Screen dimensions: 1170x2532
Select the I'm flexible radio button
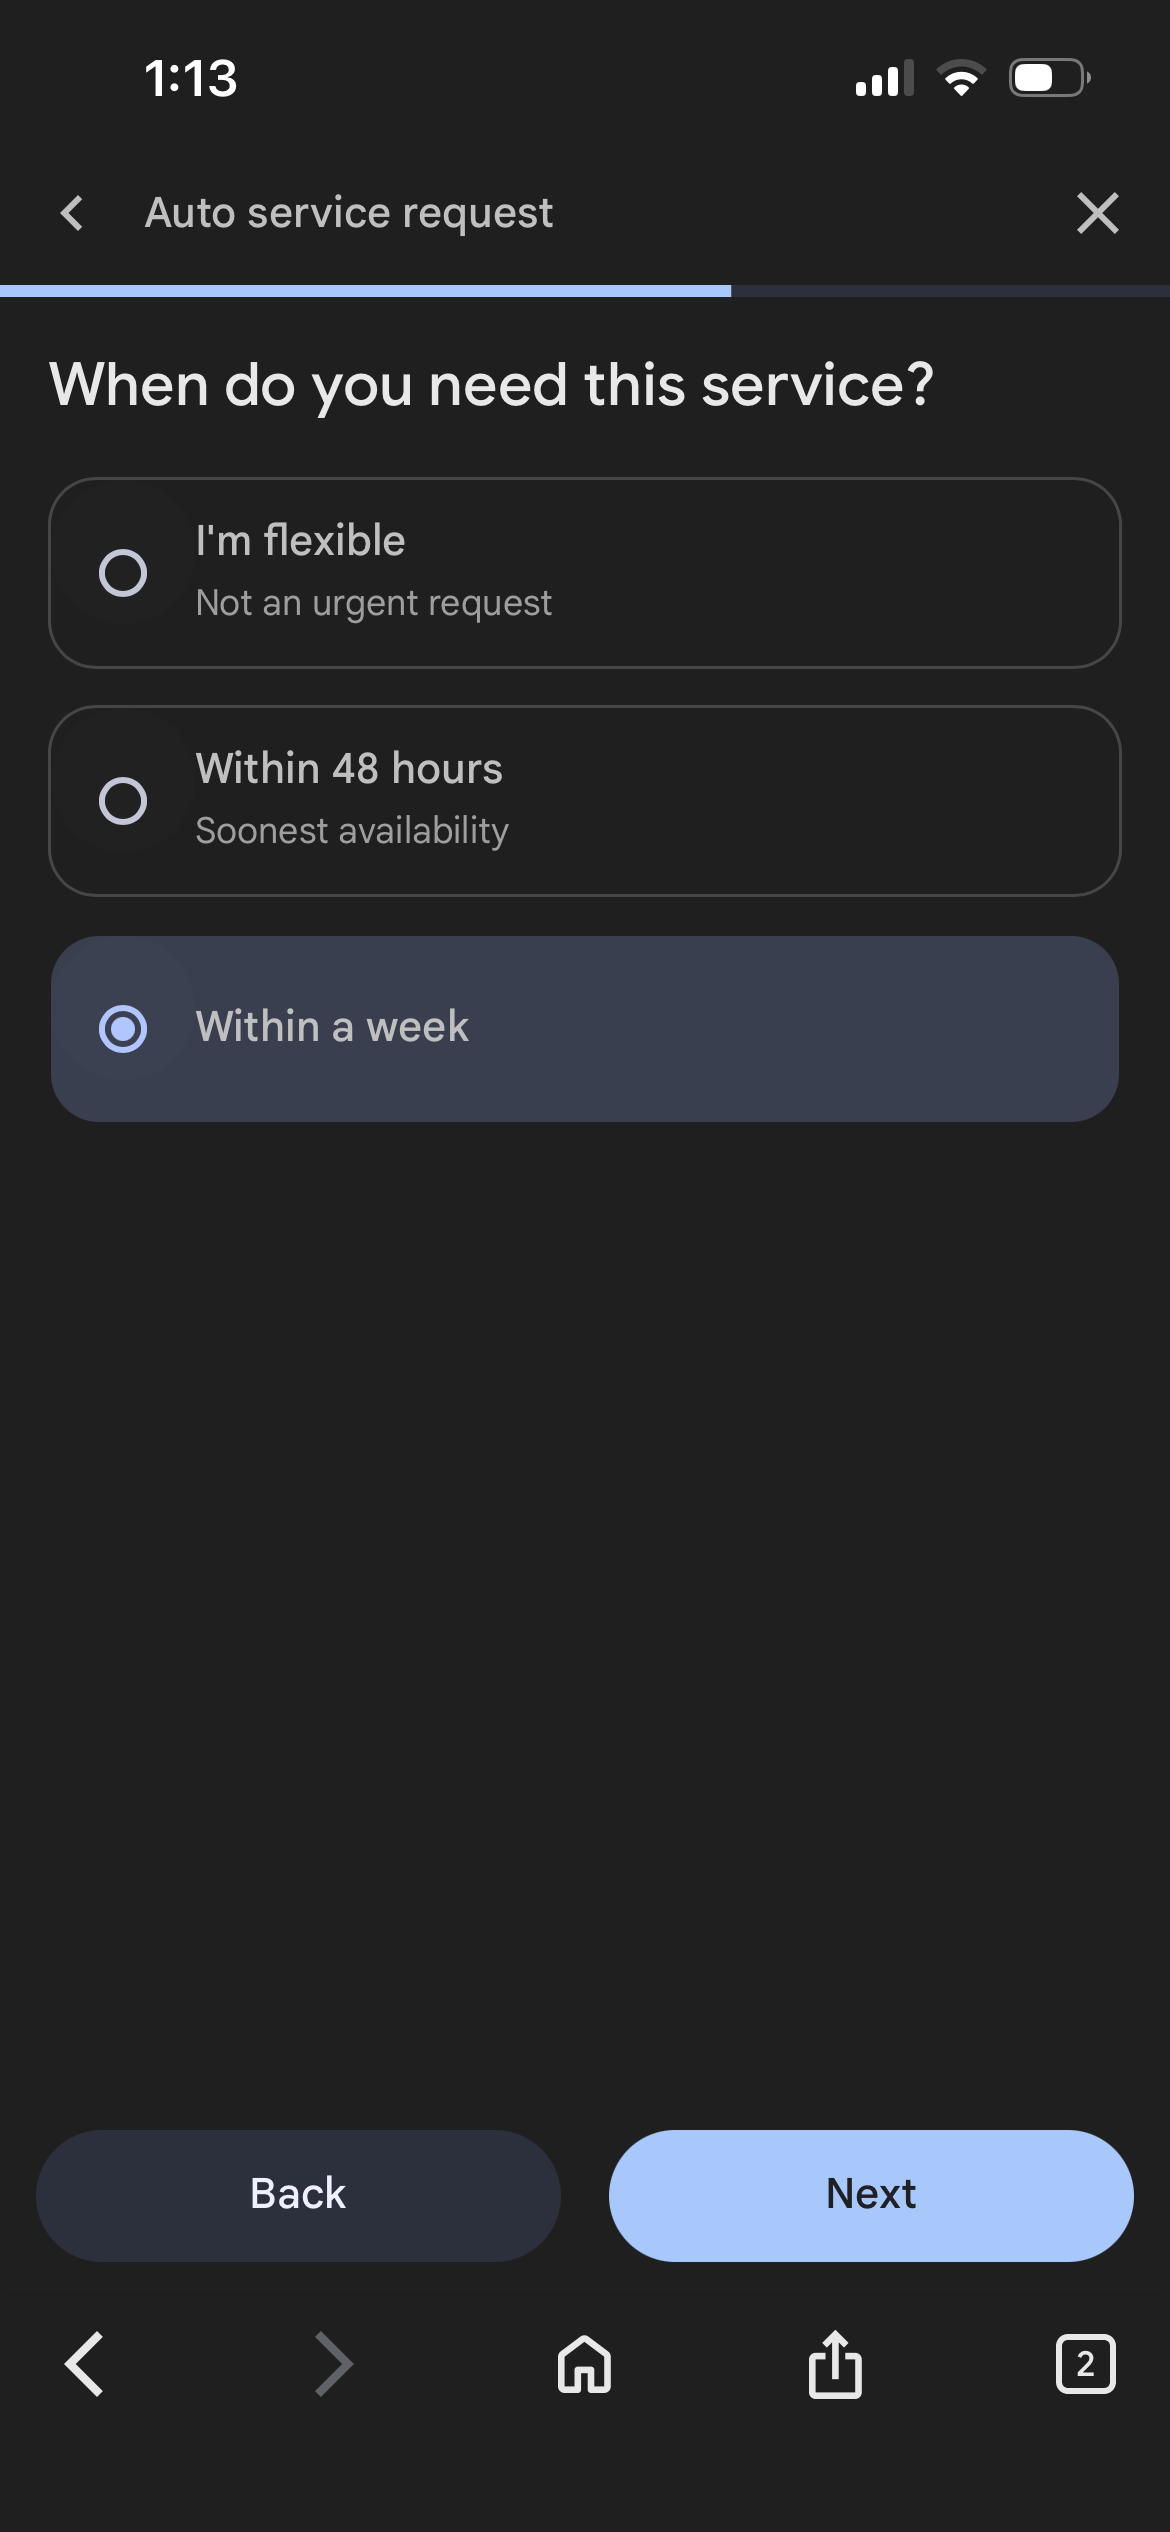123,573
